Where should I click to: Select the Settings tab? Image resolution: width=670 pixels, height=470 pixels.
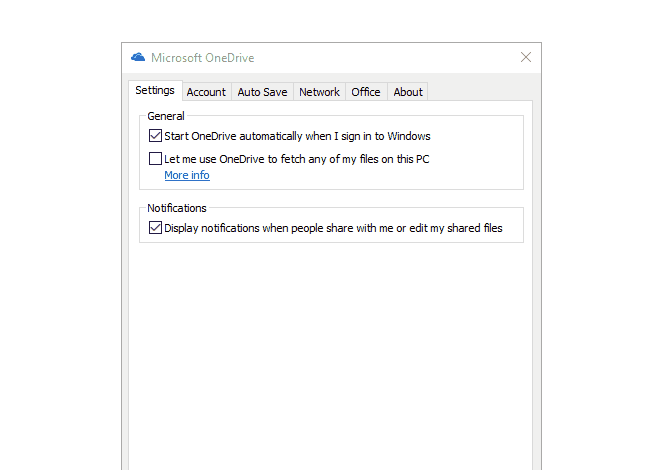155,91
